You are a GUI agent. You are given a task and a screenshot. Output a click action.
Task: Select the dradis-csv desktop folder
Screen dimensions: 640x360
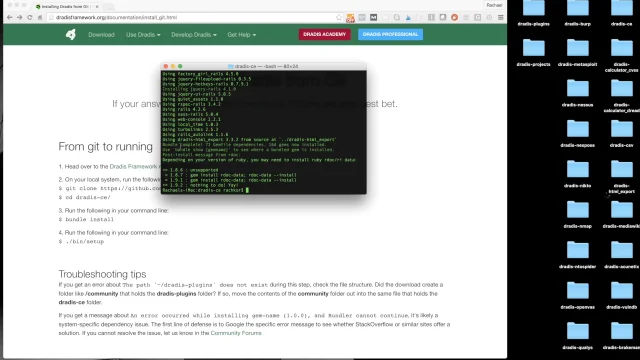[622, 133]
